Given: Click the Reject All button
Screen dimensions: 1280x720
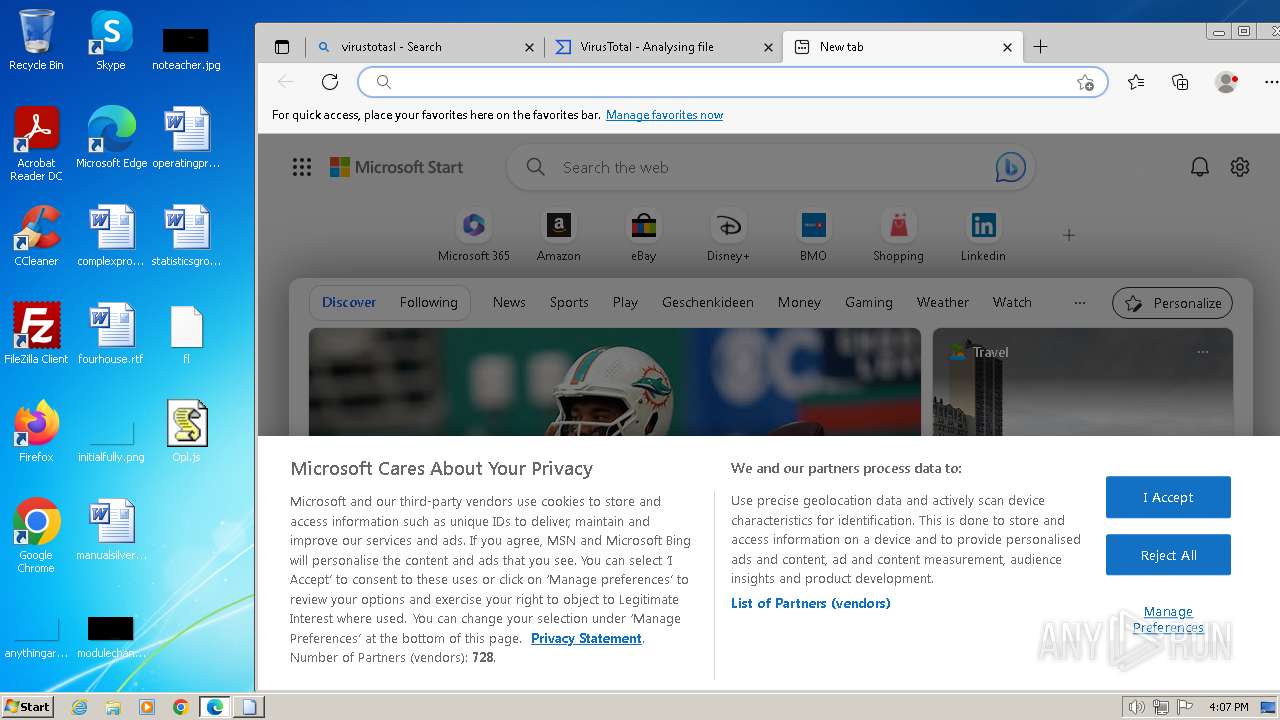Looking at the screenshot, I should point(1168,555).
